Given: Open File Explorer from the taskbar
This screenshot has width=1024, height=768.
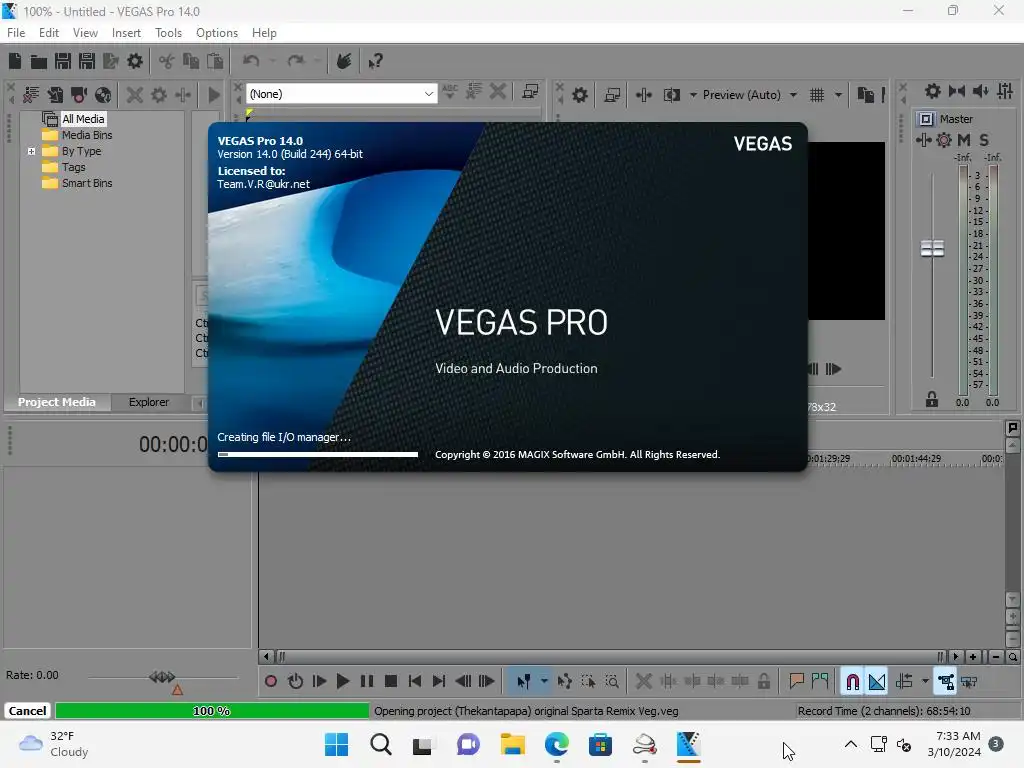Looking at the screenshot, I should pos(513,744).
